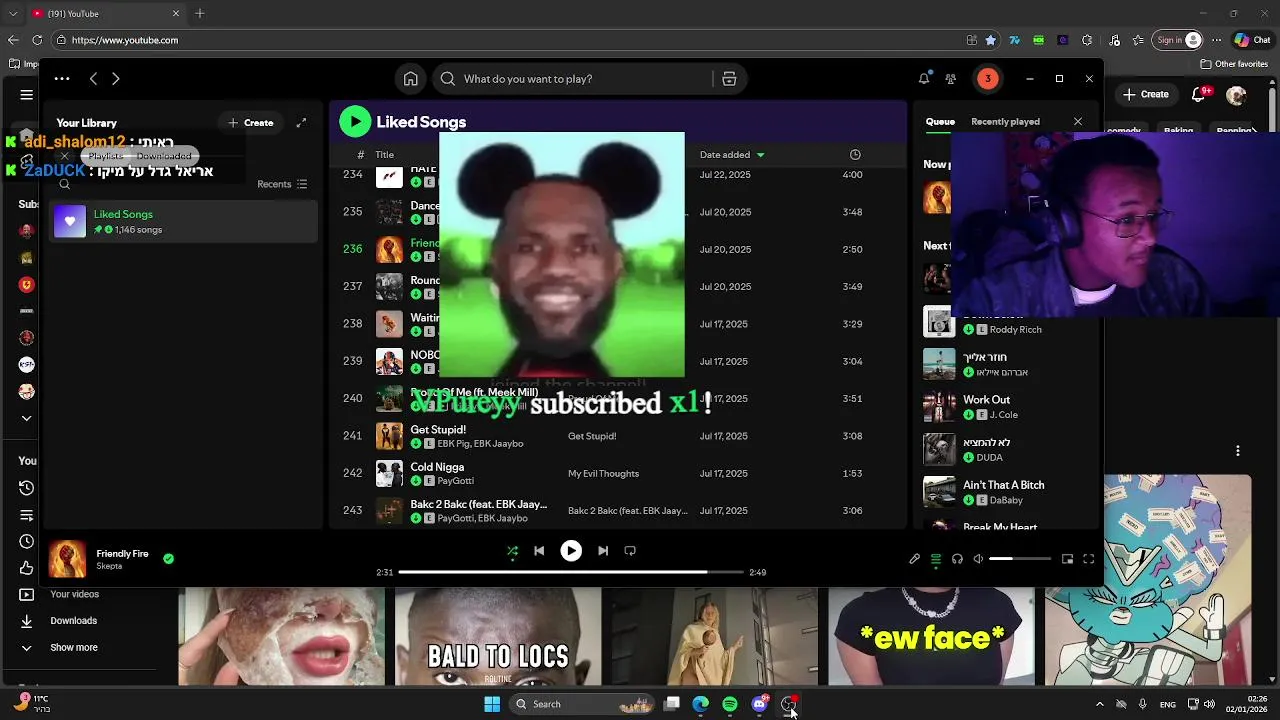Click My Evil Thoughts album link
Viewport: 1280px width, 720px height.
[603, 474]
